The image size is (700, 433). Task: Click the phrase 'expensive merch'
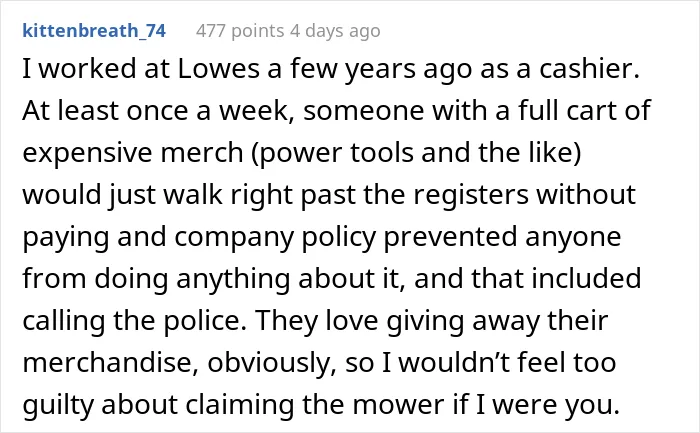coord(133,153)
